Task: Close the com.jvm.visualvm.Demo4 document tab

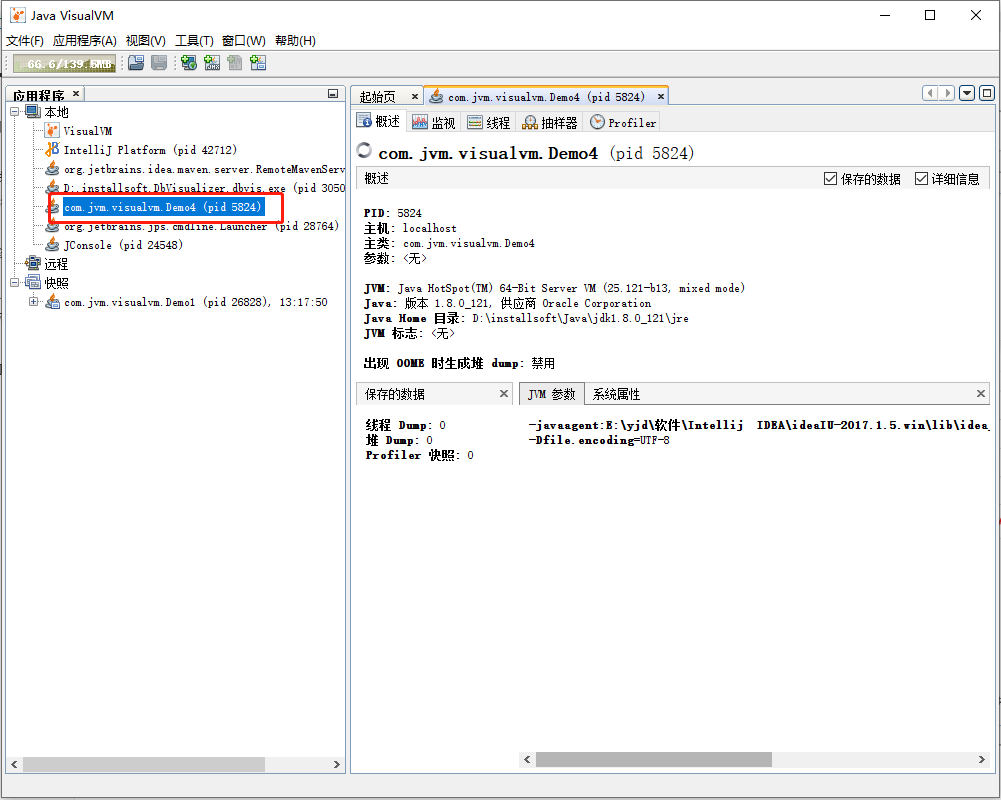Action: [661, 96]
